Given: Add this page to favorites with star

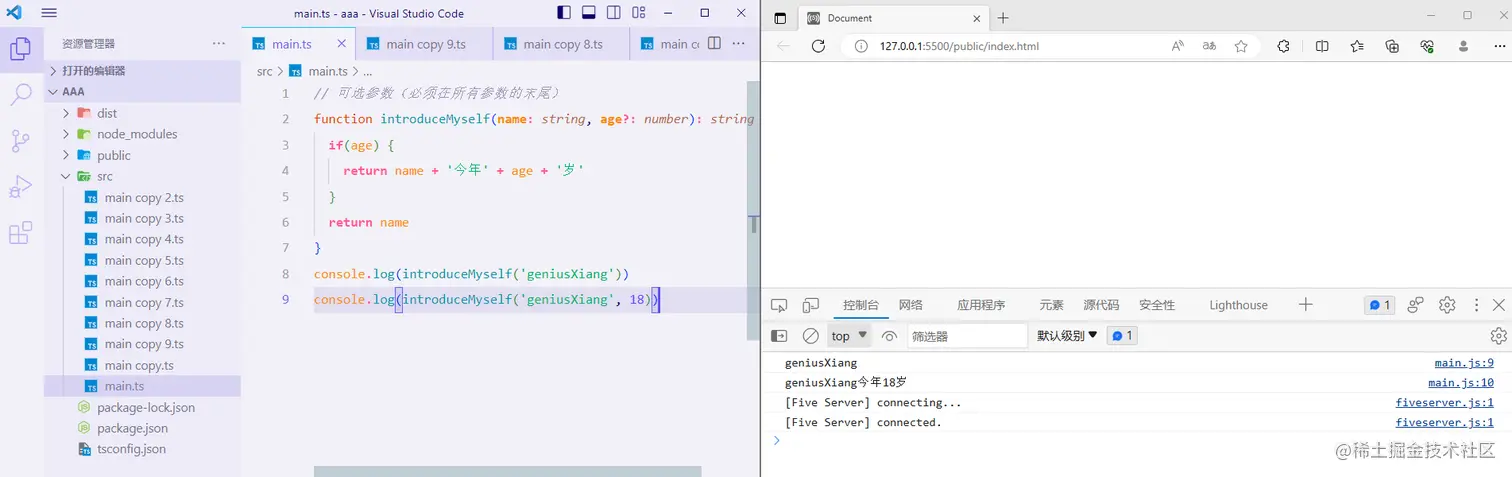Looking at the screenshot, I should [1241, 46].
